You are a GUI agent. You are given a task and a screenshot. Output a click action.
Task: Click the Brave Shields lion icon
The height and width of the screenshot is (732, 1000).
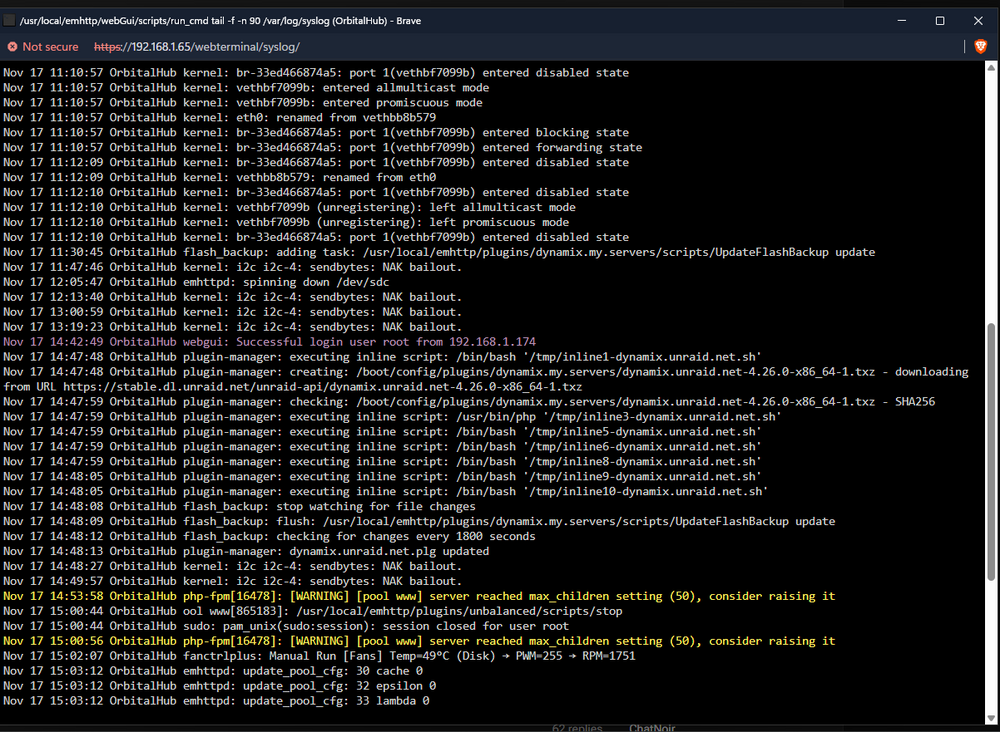tap(980, 47)
